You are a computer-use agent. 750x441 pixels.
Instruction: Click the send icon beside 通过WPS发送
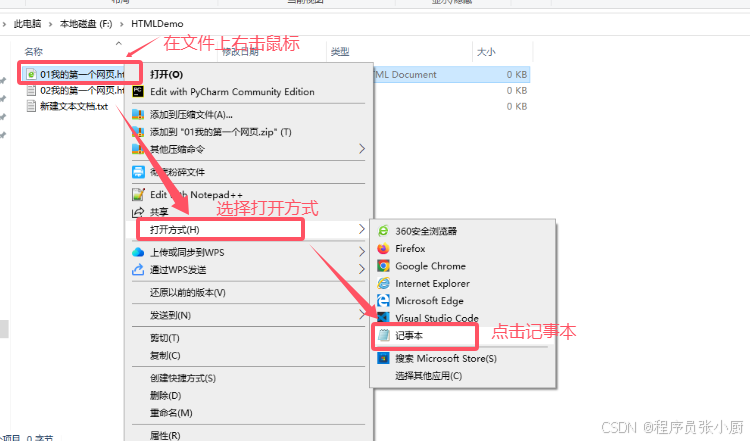138,269
